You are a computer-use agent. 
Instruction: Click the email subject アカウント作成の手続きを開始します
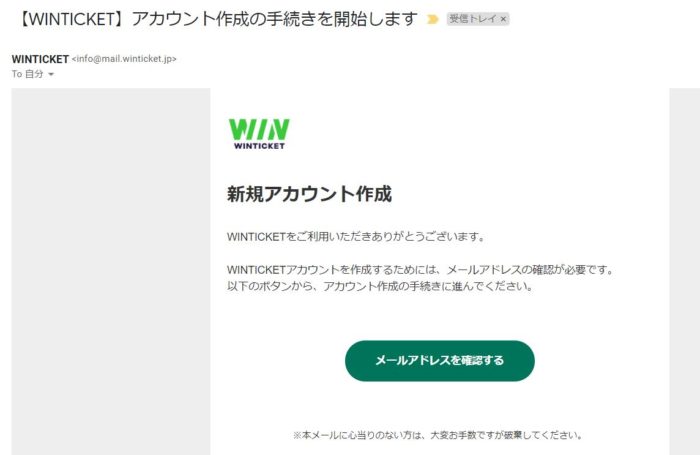tap(275, 19)
